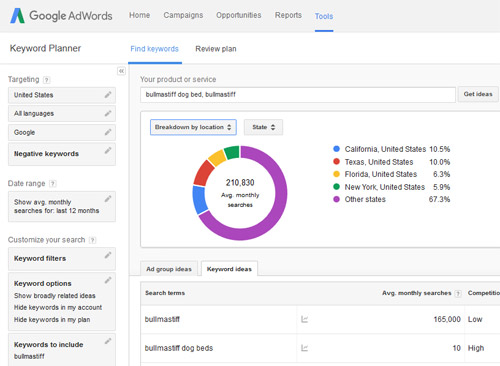Open the State dropdown
This screenshot has height=366, width=500.
263,127
